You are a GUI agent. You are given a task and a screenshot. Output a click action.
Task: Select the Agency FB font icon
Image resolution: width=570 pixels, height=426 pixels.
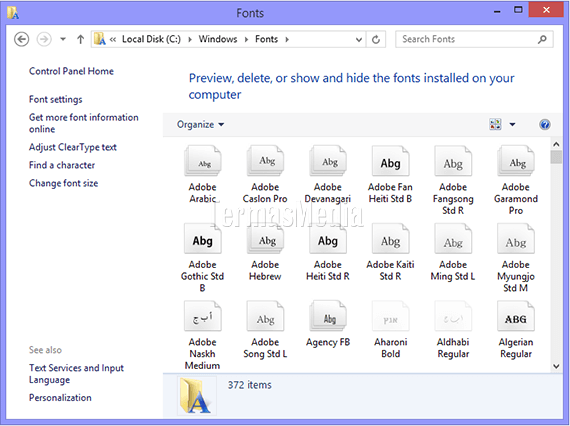tap(328, 316)
